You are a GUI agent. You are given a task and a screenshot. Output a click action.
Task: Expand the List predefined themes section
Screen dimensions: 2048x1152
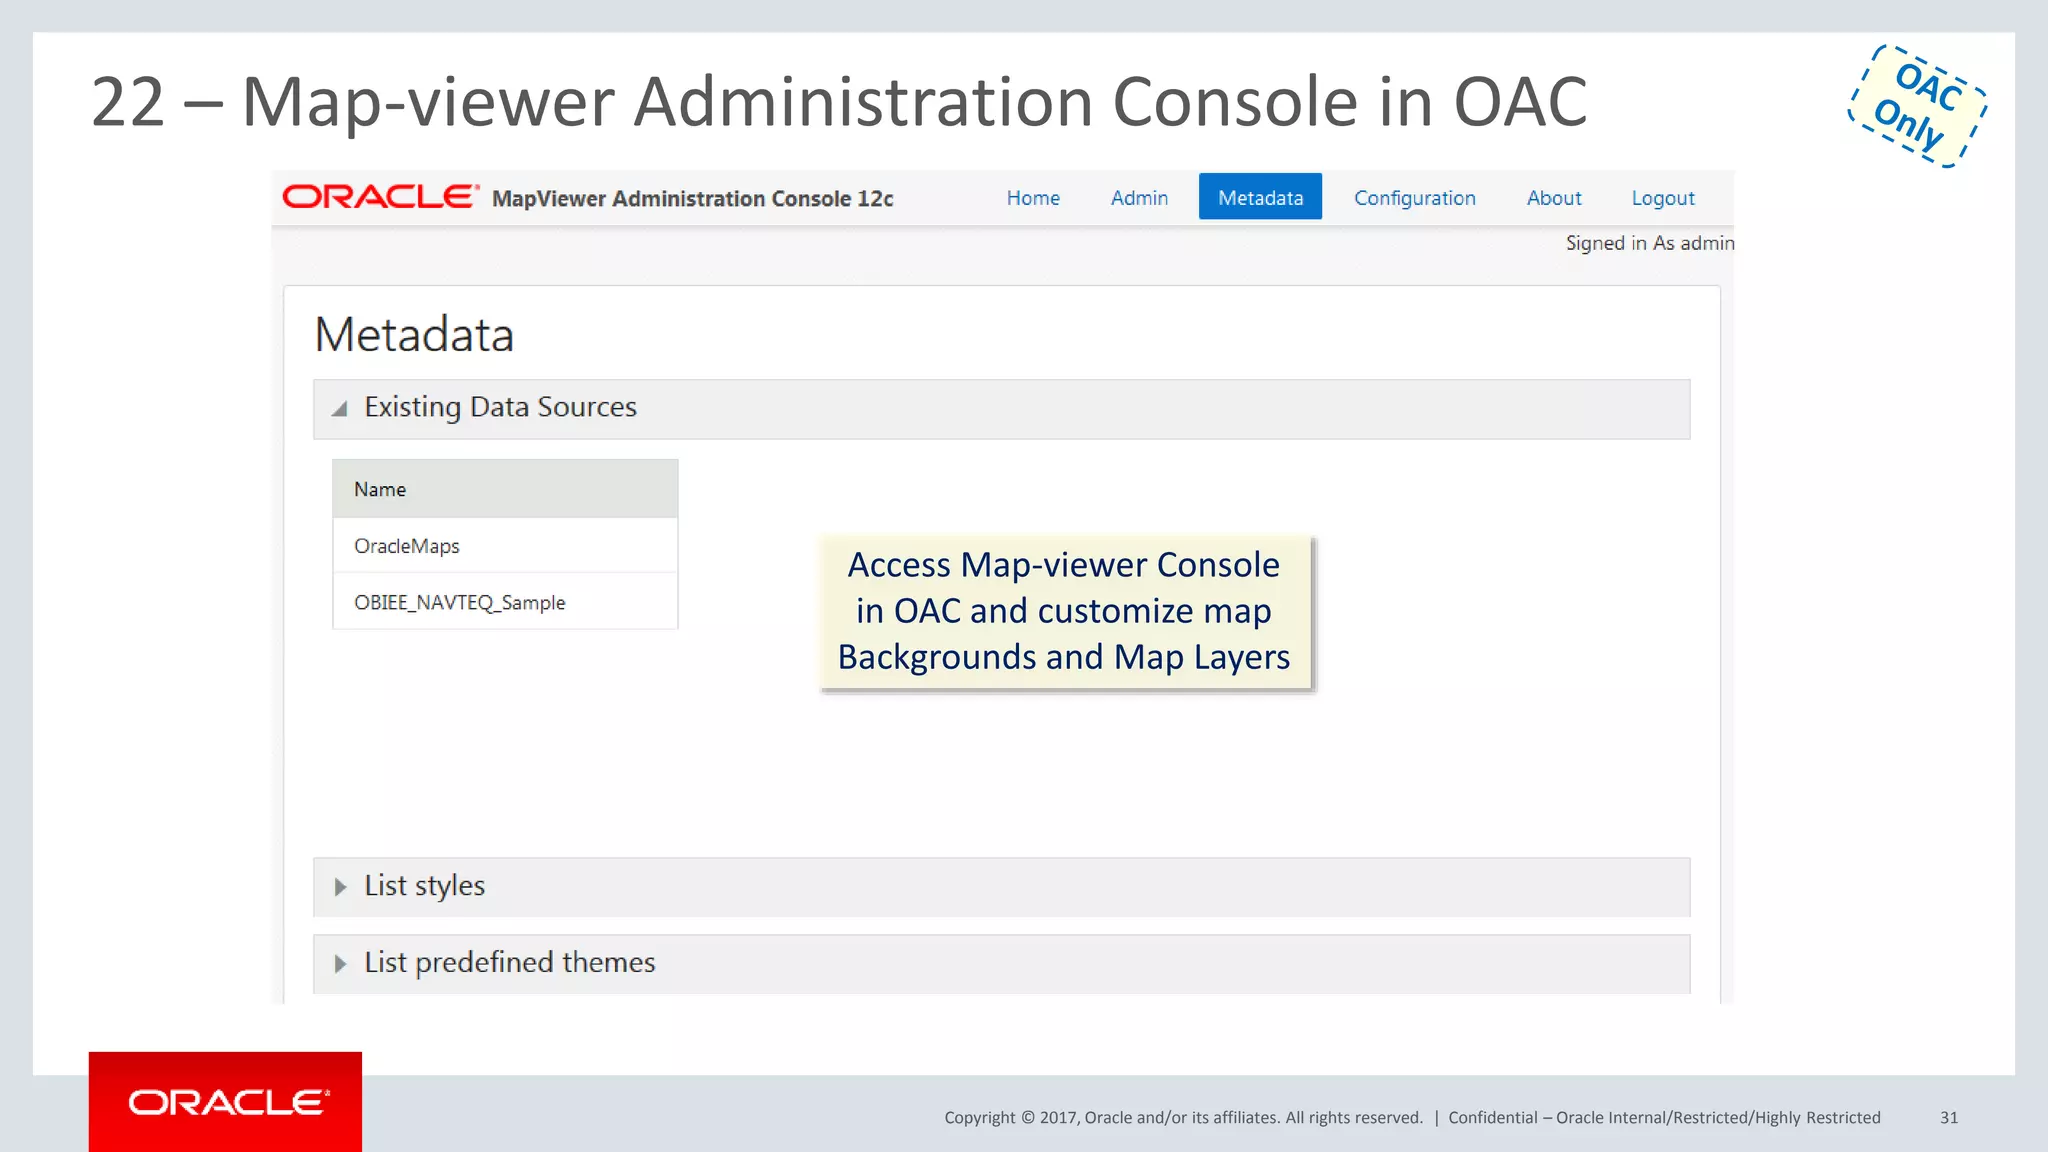click(x=1001, y=964)
